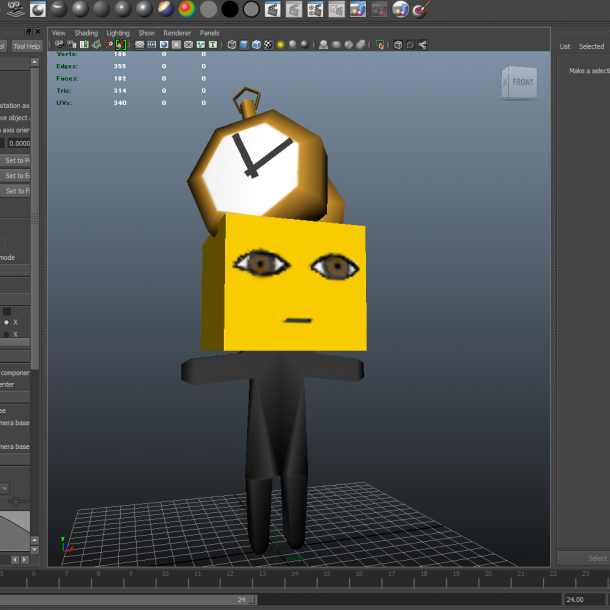
Task: Open the Shading panel menu
Action: (86, 33)
